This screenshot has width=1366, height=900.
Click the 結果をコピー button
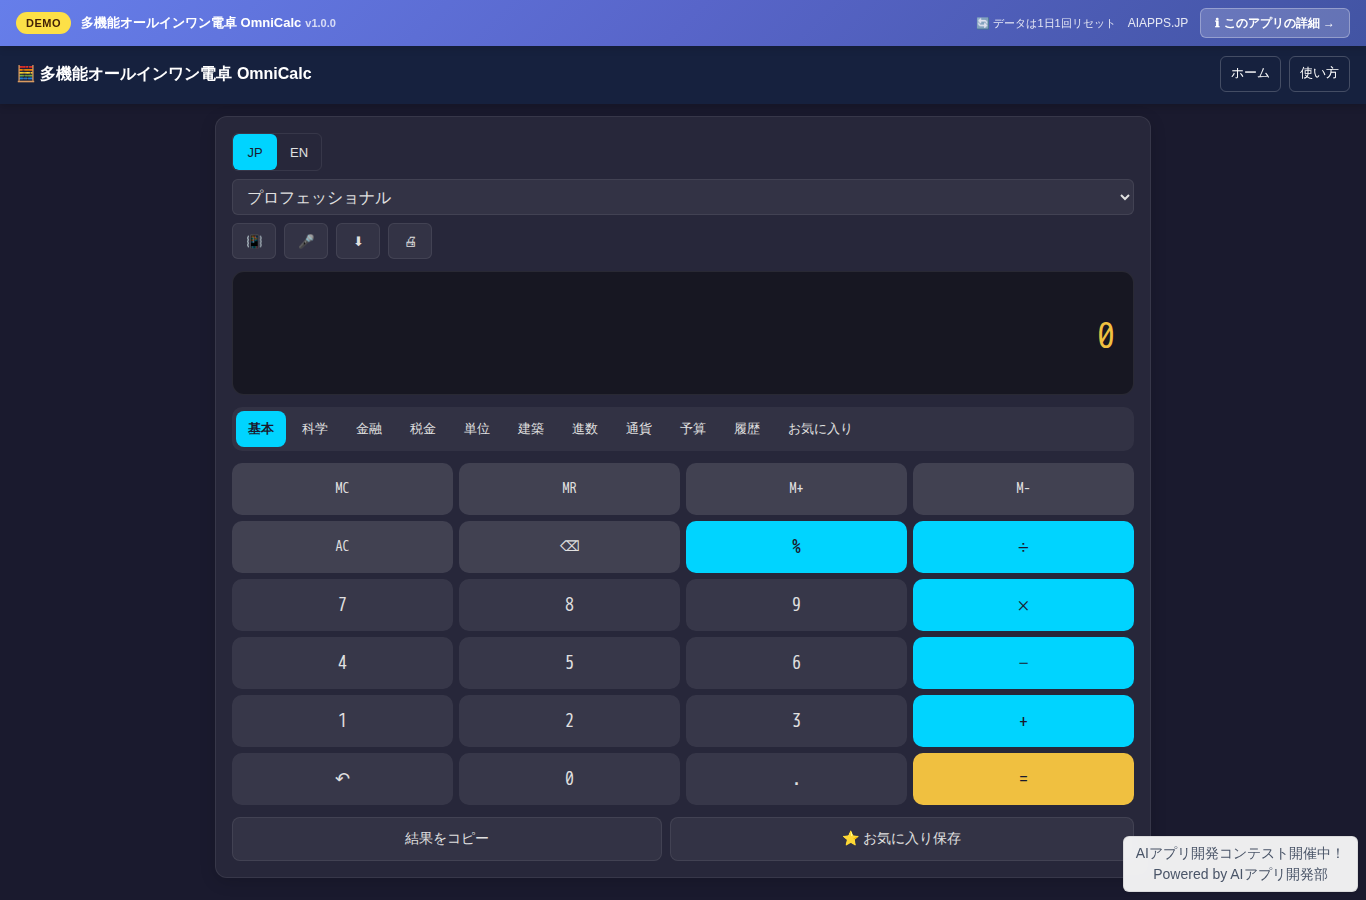[447, 839]
